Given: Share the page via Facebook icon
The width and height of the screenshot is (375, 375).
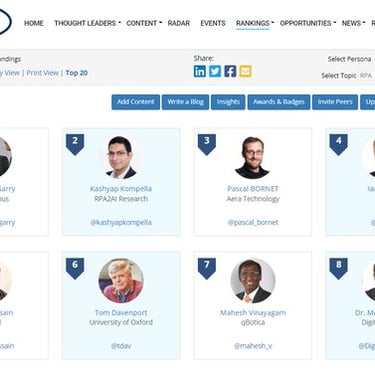Looking at the screenshot, I should pos(230,71).
